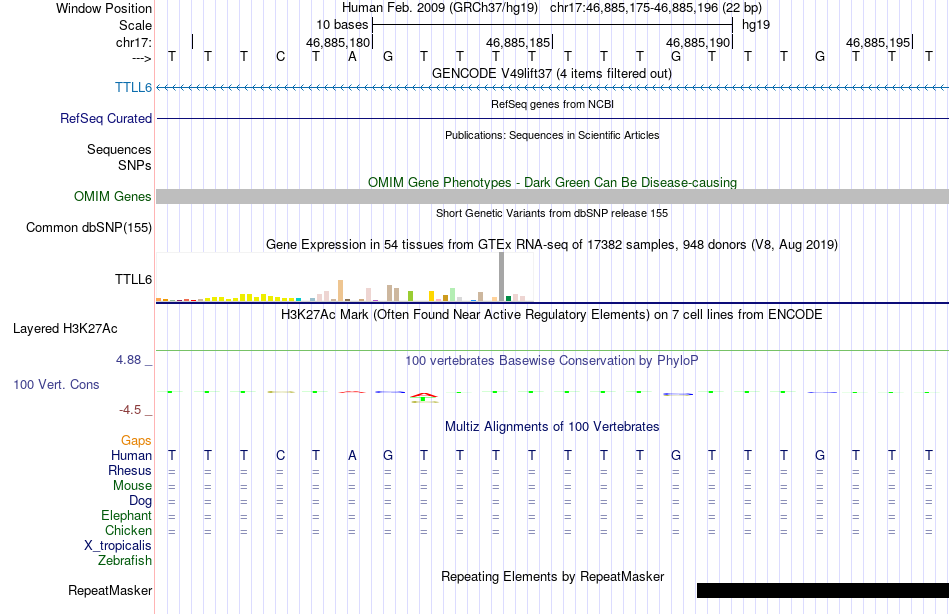Click the red PhyloP conservation peak

(x=424, y=396)
